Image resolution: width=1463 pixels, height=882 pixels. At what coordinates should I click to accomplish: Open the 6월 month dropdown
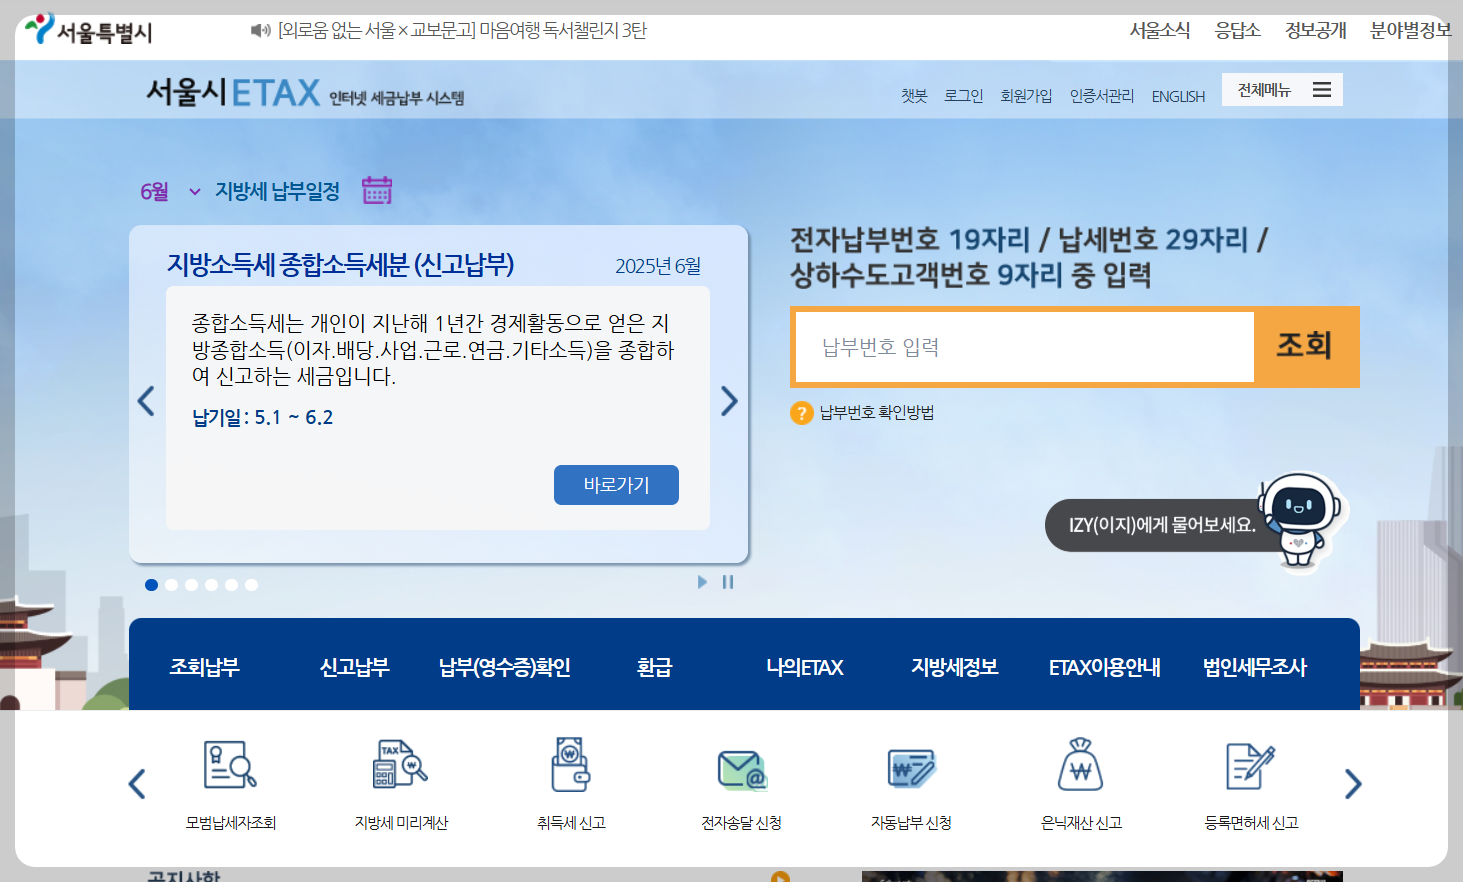[170, 189]
